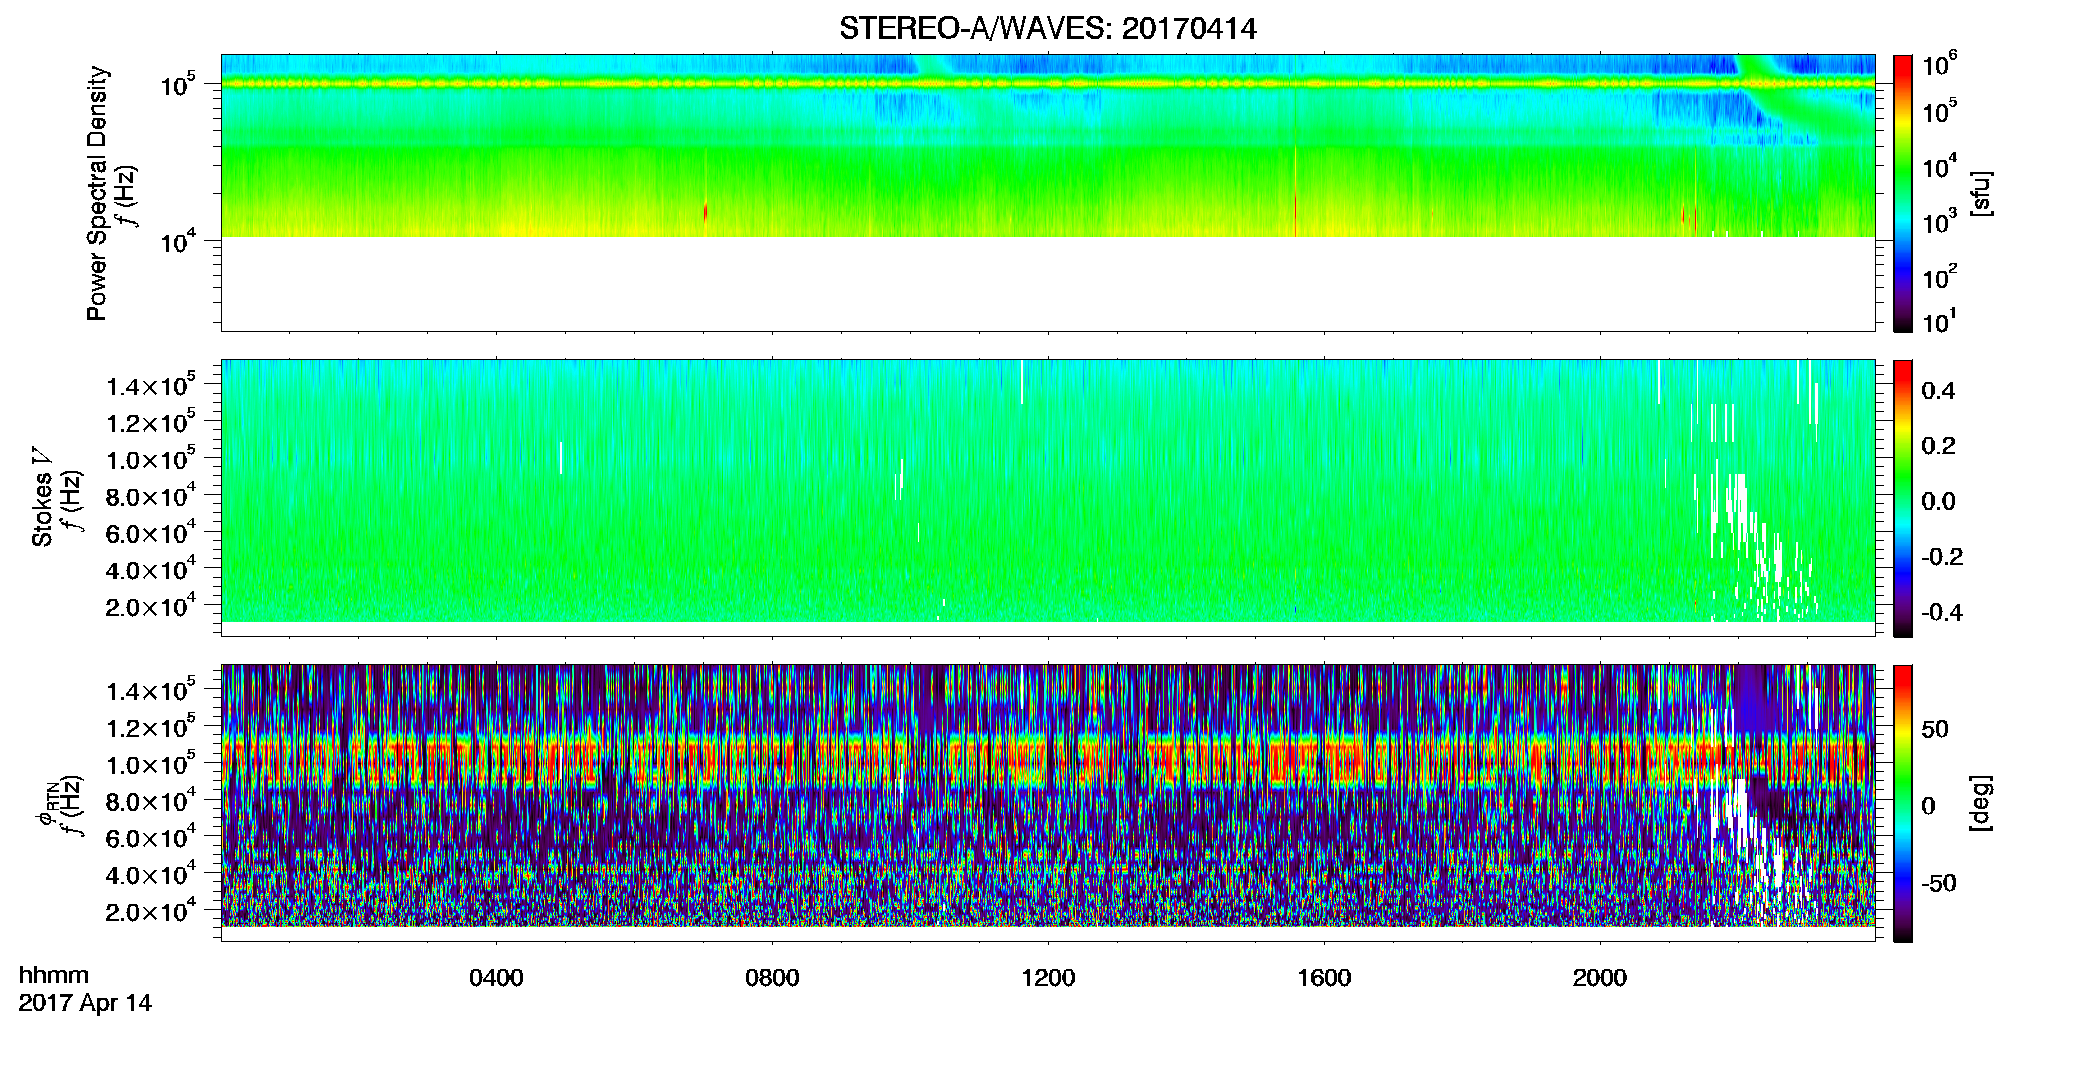Click the yellow 10^5 Hz emission line

click(1047, 84)
